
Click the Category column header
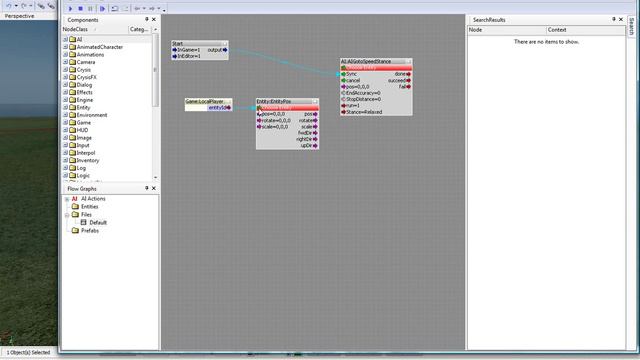(140, 29)
